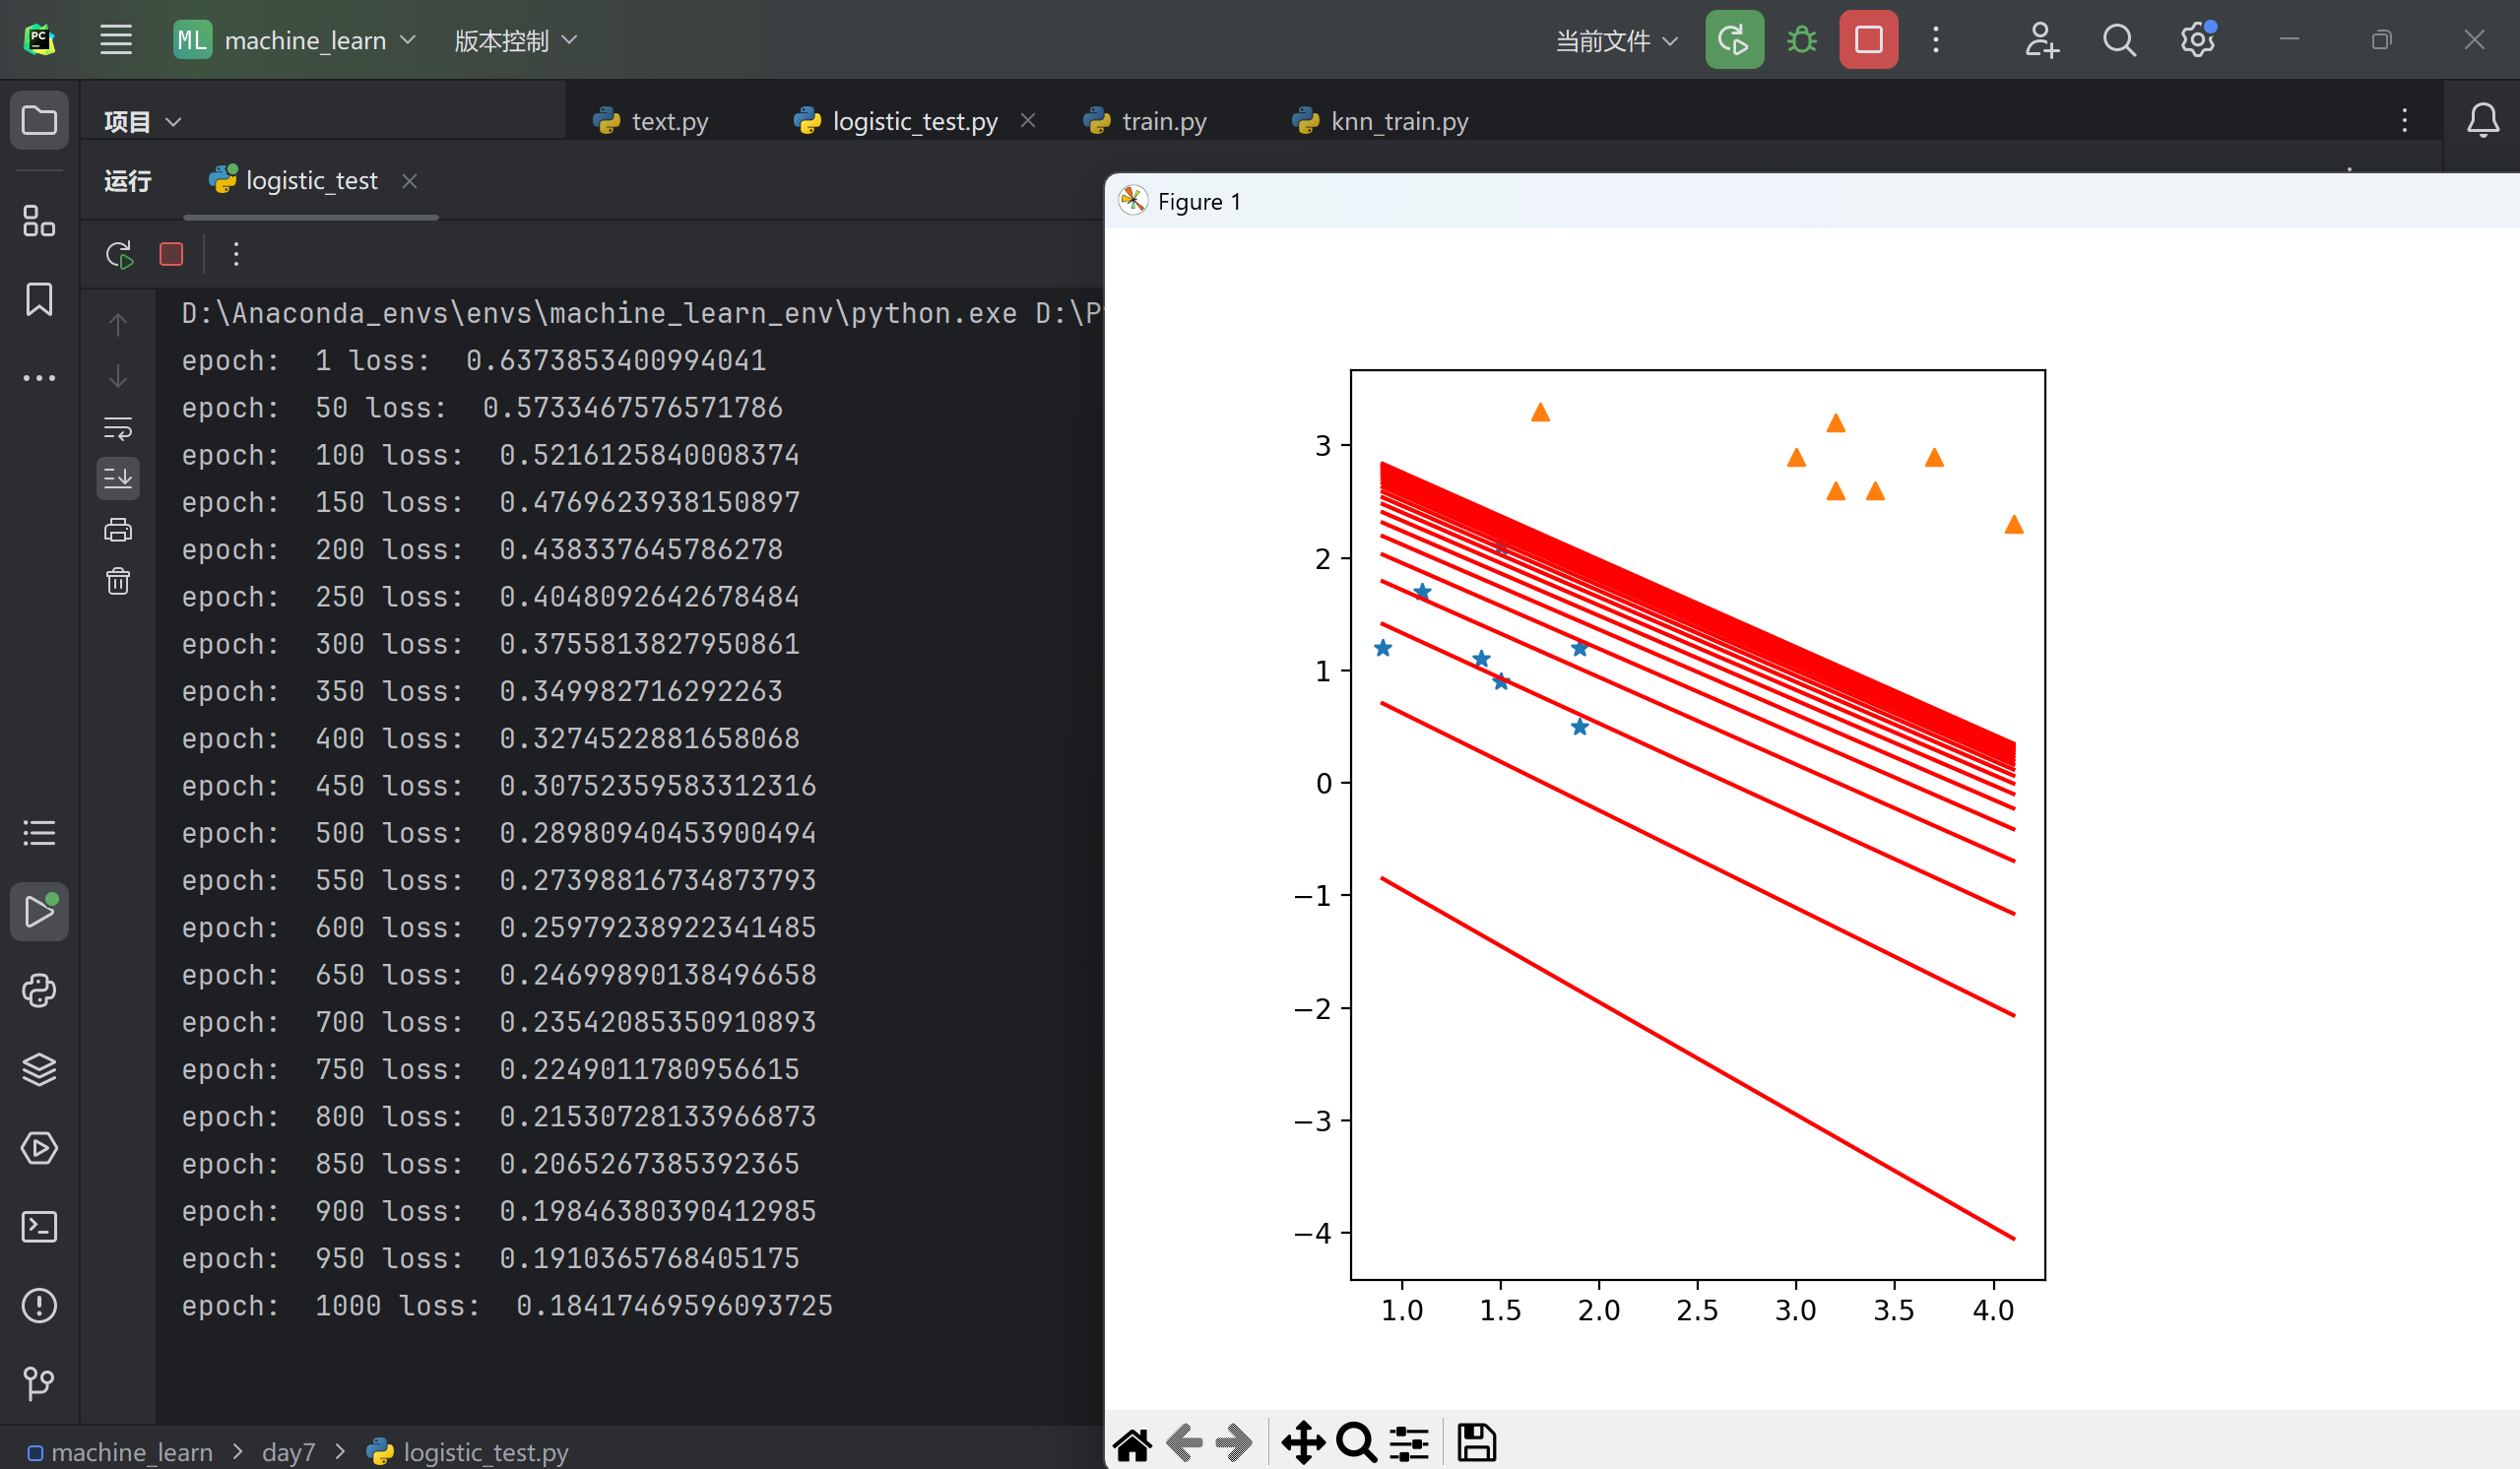This screenshot has height=1469, width=2520.
Task: Save Figure 1 using the save icon
Action: click(1476, 1442)
